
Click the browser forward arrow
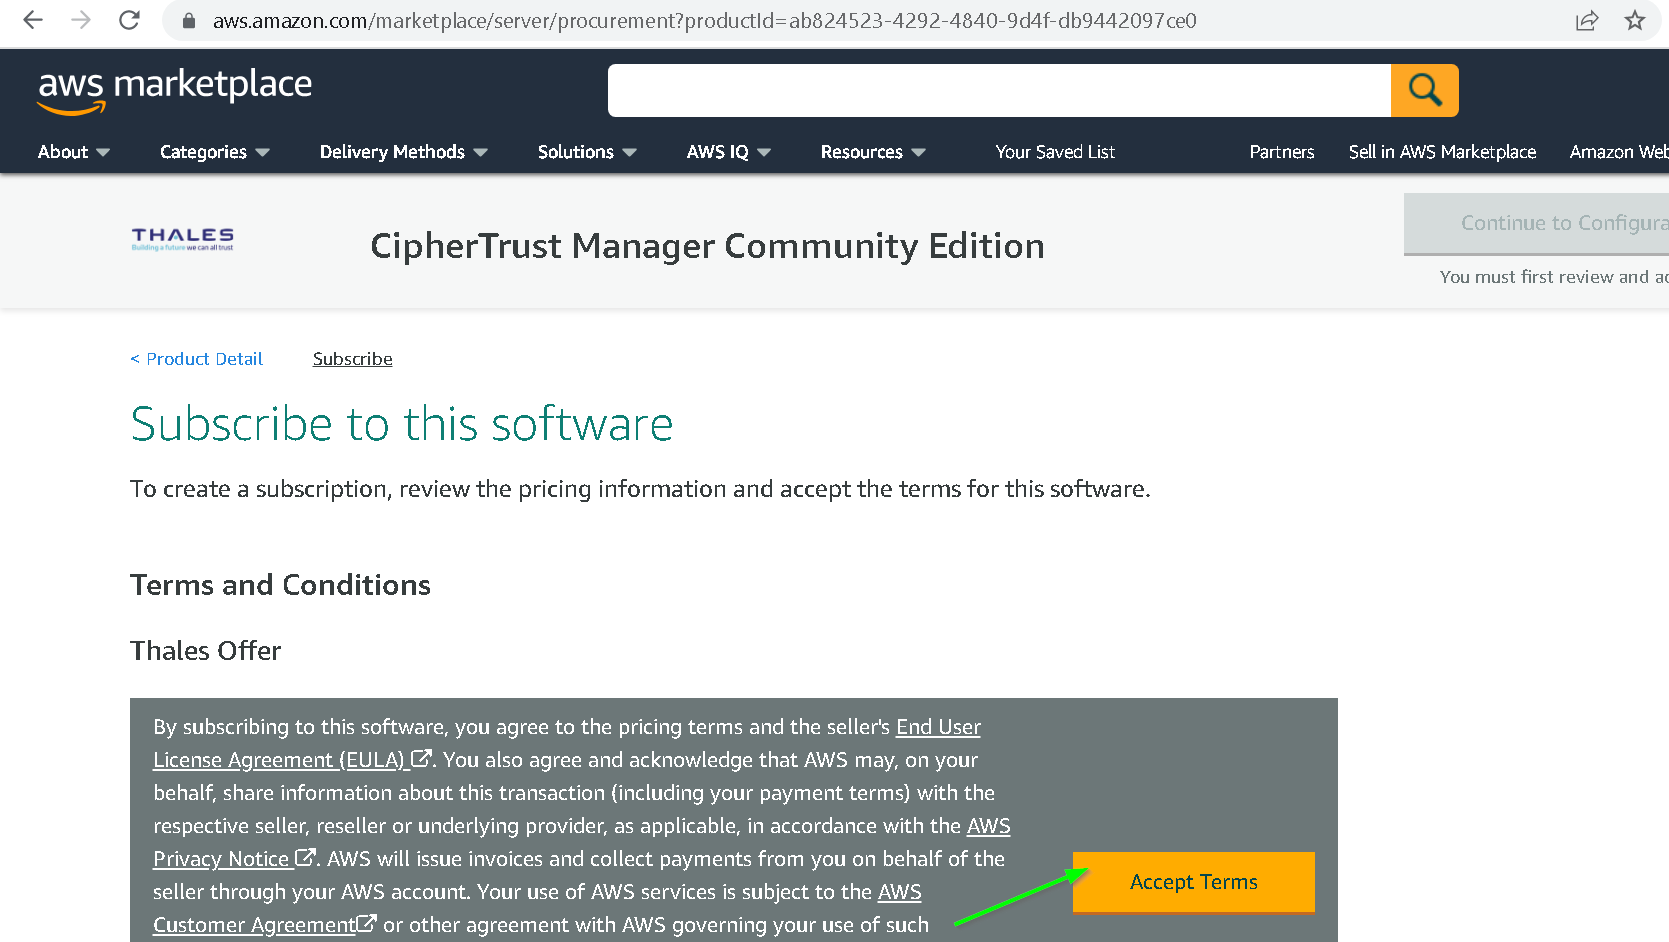tap(81, 20)
